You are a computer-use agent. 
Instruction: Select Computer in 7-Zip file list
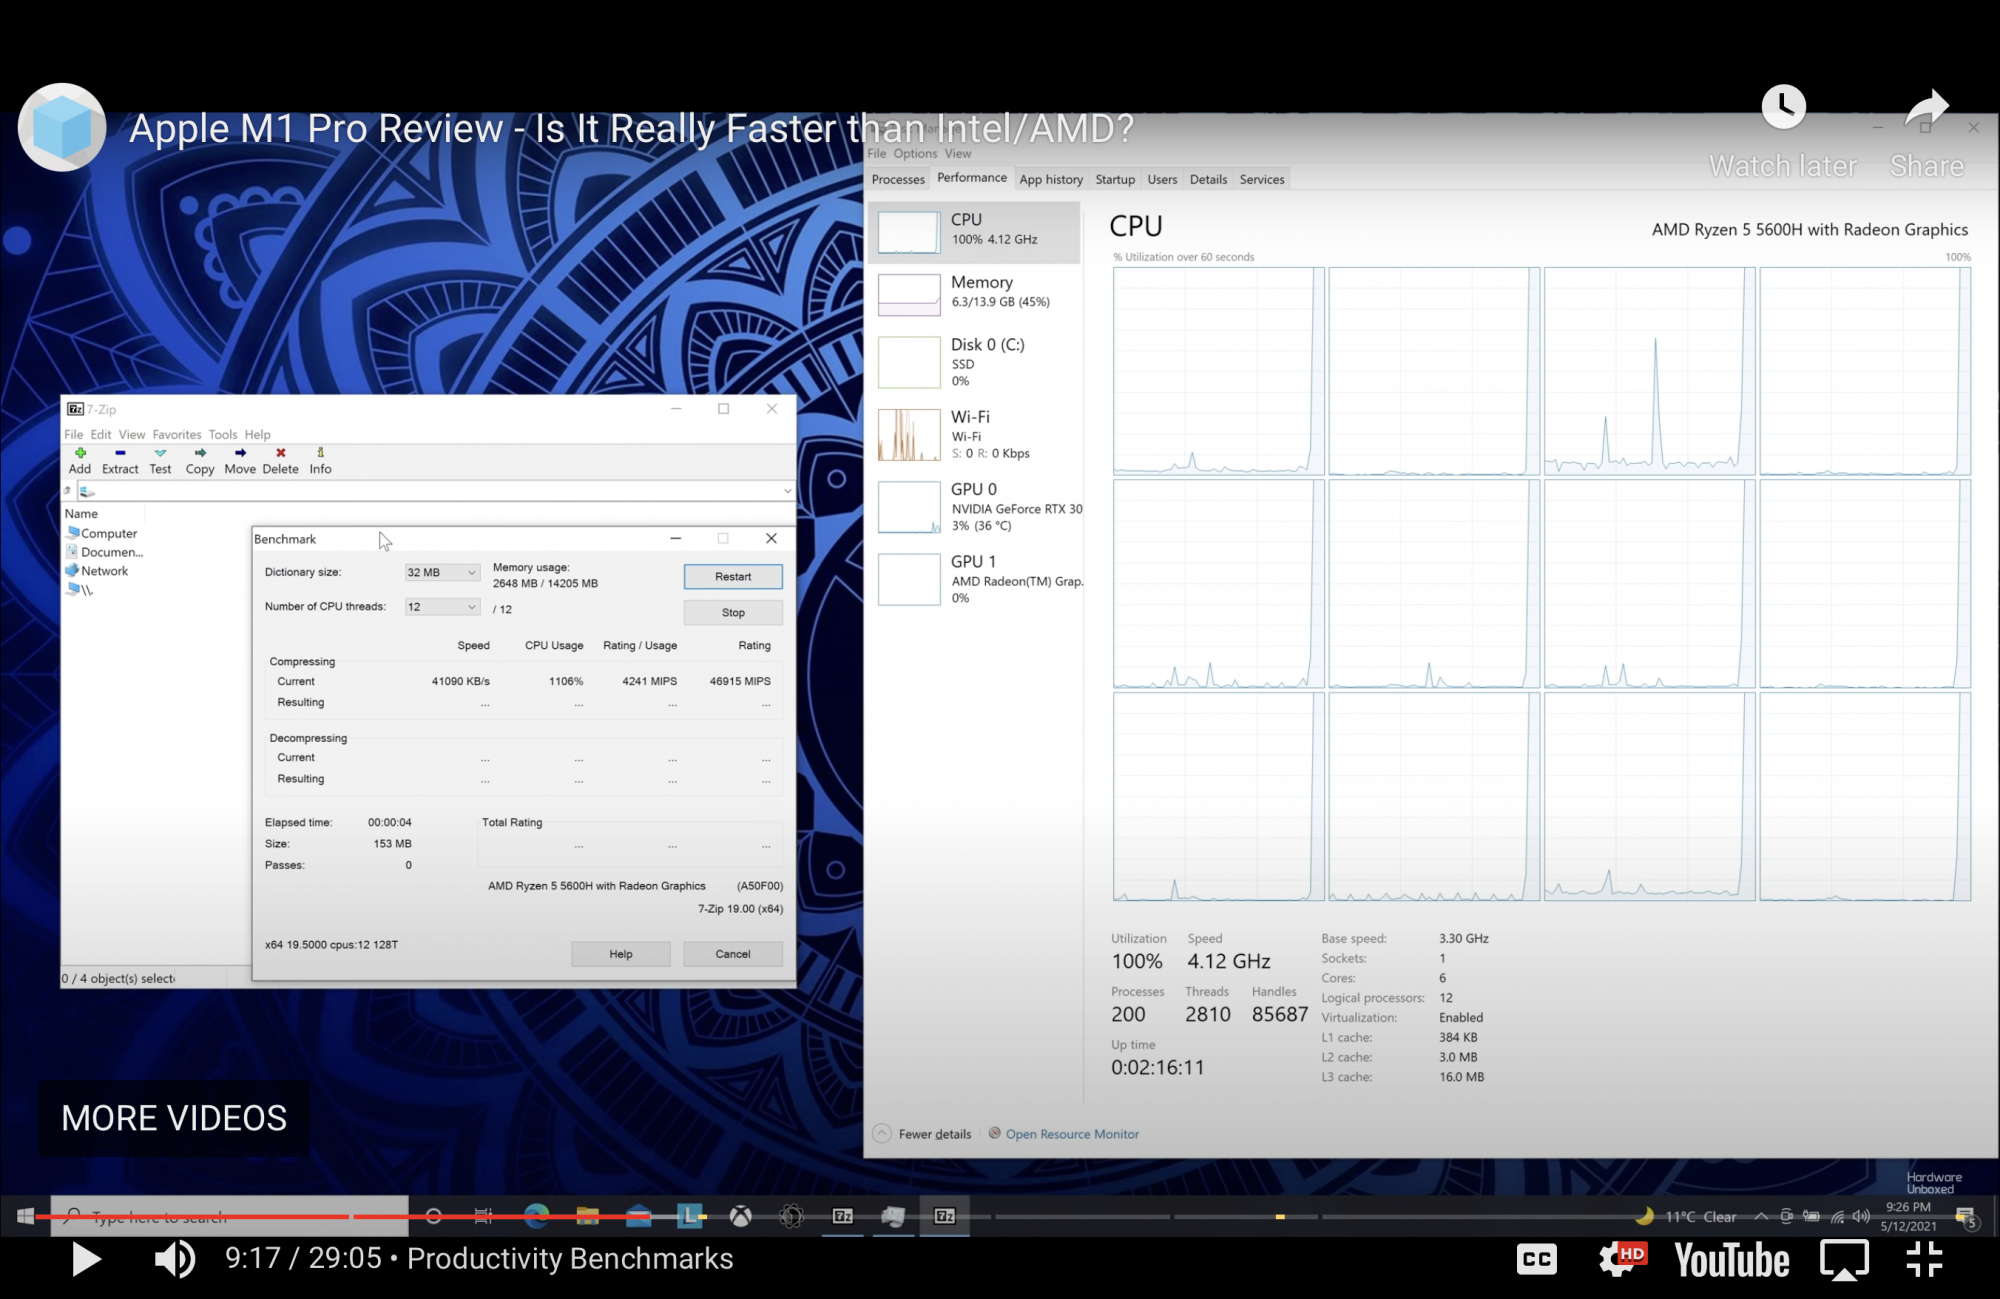click(x=102, y=533)
